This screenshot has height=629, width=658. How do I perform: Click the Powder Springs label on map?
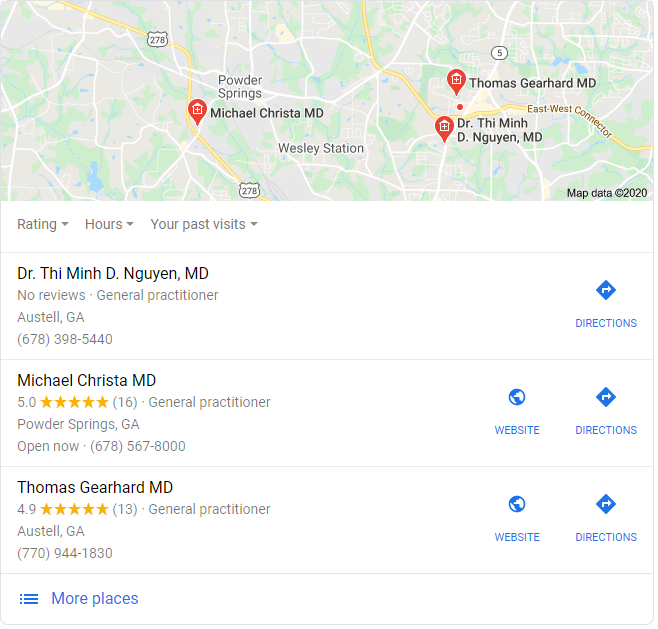[x=240, y=86]
